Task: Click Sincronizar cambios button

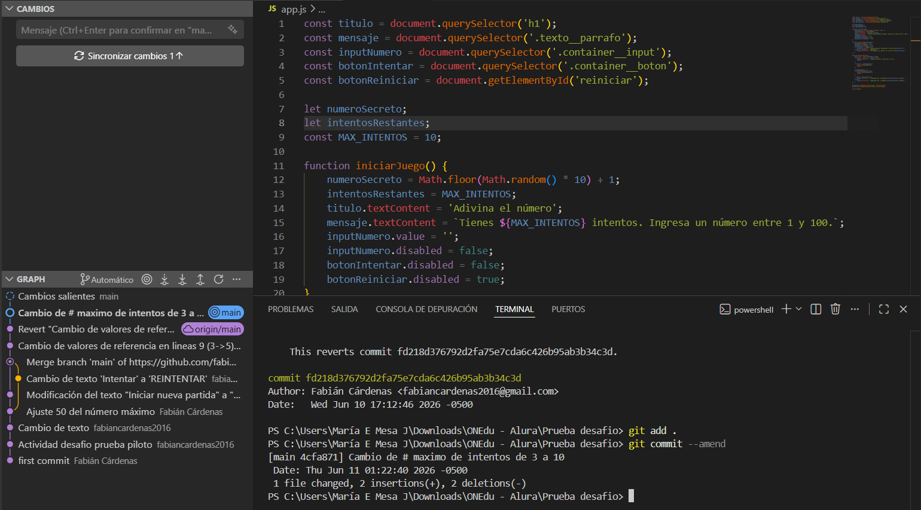Action: click(130, 56)
